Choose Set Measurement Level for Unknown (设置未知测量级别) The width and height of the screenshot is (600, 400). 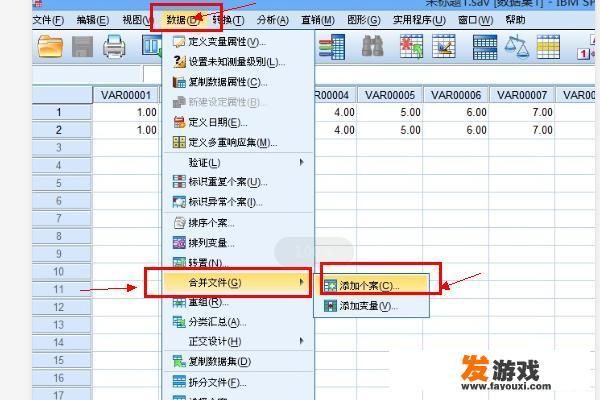click(237, 62)
